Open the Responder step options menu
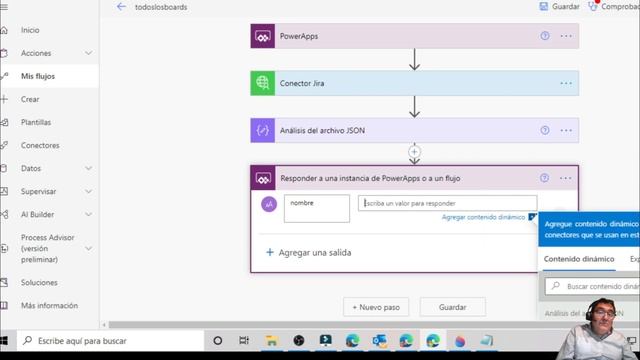This screenshot has height=360, width=640. (565, 178)
